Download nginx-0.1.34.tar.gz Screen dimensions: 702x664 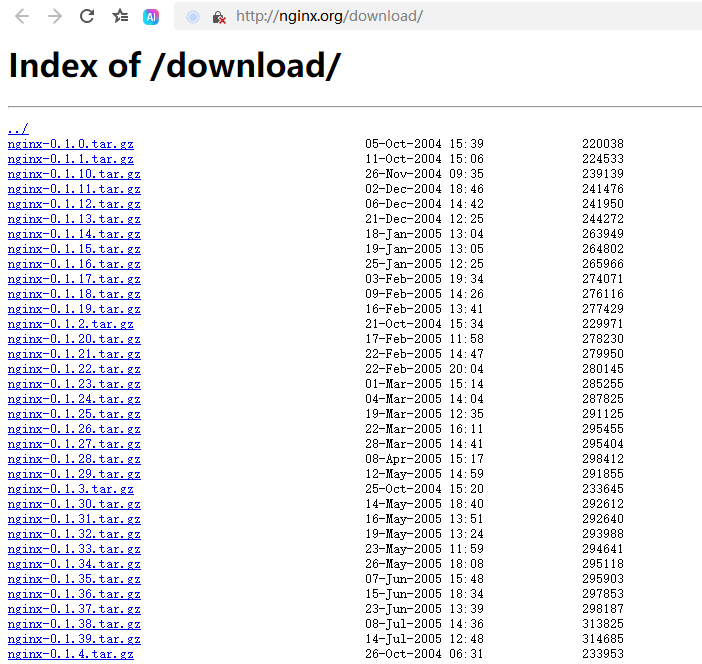tap(74, 564)
